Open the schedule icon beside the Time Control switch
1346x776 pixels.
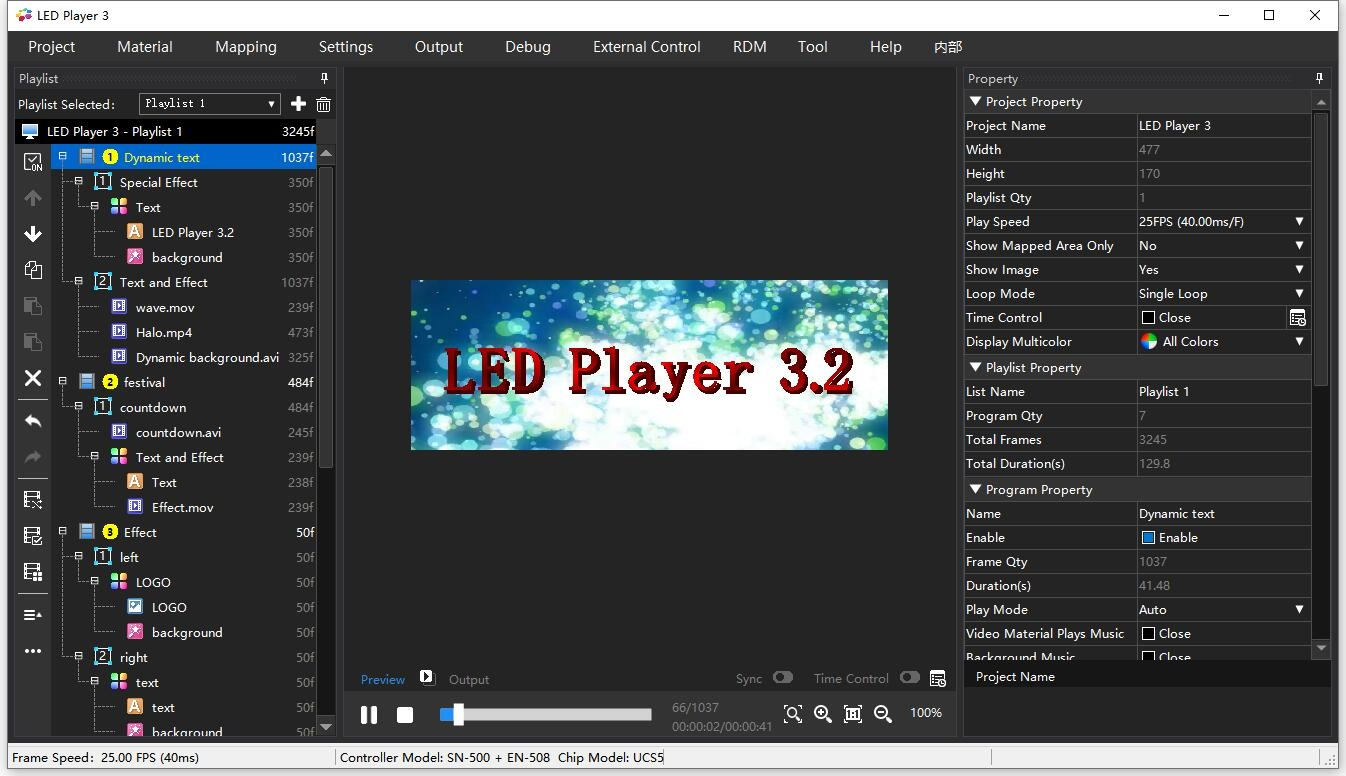(x=938, y=679)
